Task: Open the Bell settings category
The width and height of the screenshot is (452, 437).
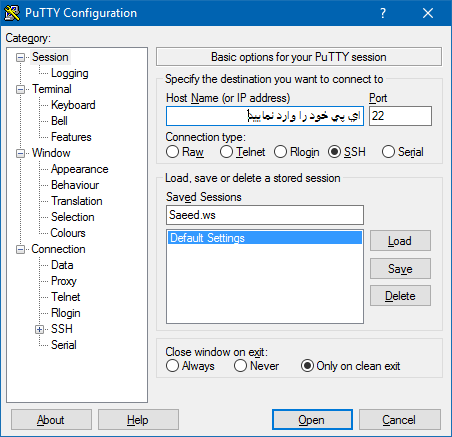Action: coord(59,121)
